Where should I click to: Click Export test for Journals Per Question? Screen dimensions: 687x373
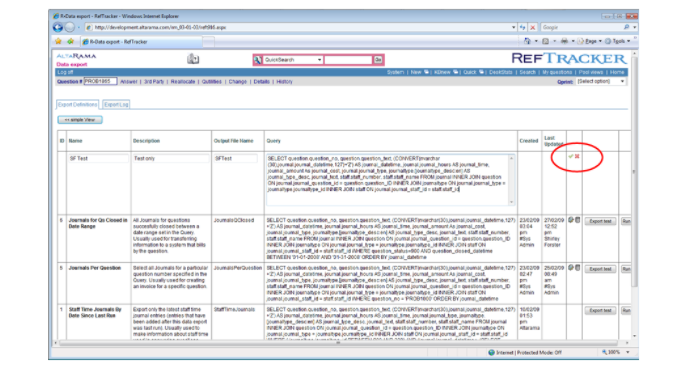click(x=600, y=269)
